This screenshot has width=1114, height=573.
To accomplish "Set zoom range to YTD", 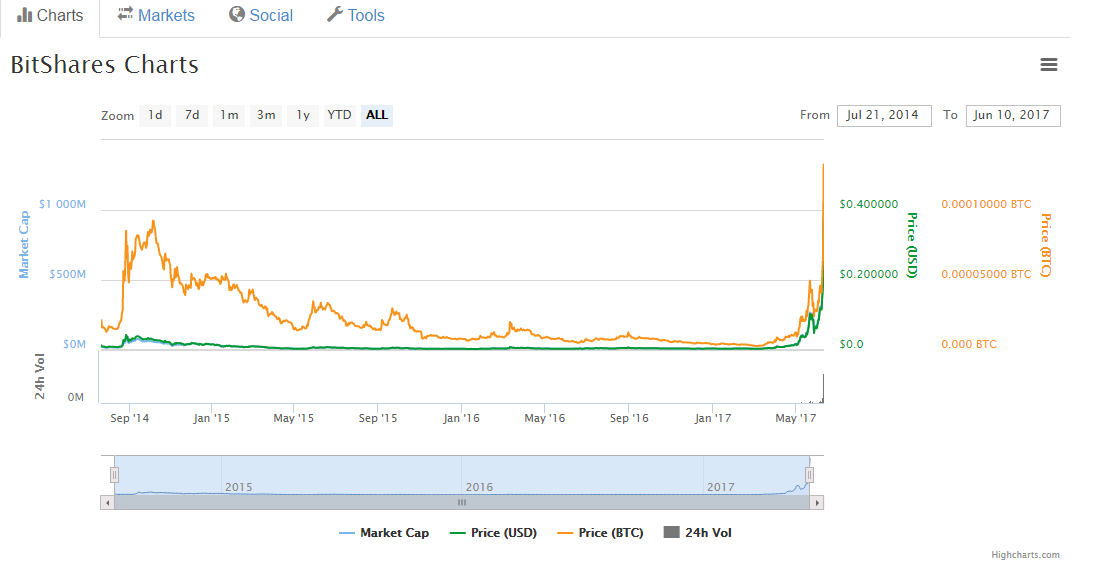I will 340,115.
